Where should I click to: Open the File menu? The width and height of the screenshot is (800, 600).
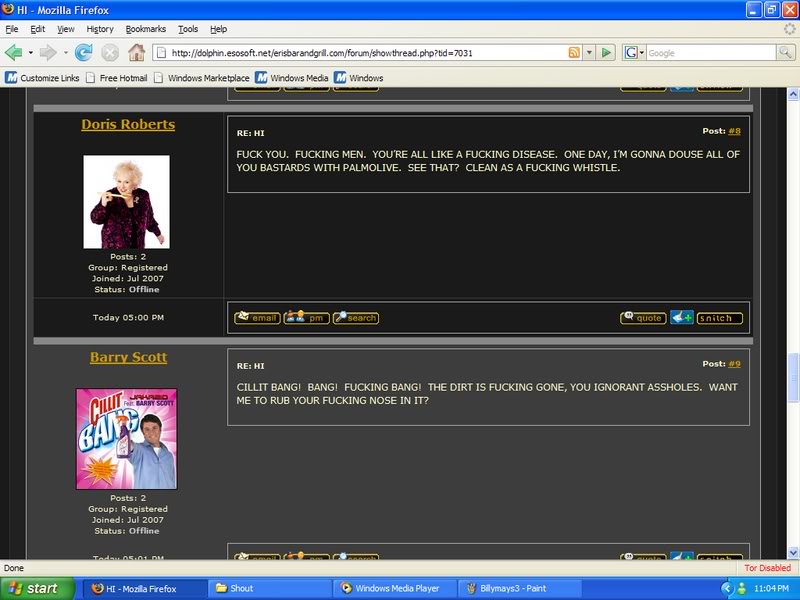(x=12, y=29)
